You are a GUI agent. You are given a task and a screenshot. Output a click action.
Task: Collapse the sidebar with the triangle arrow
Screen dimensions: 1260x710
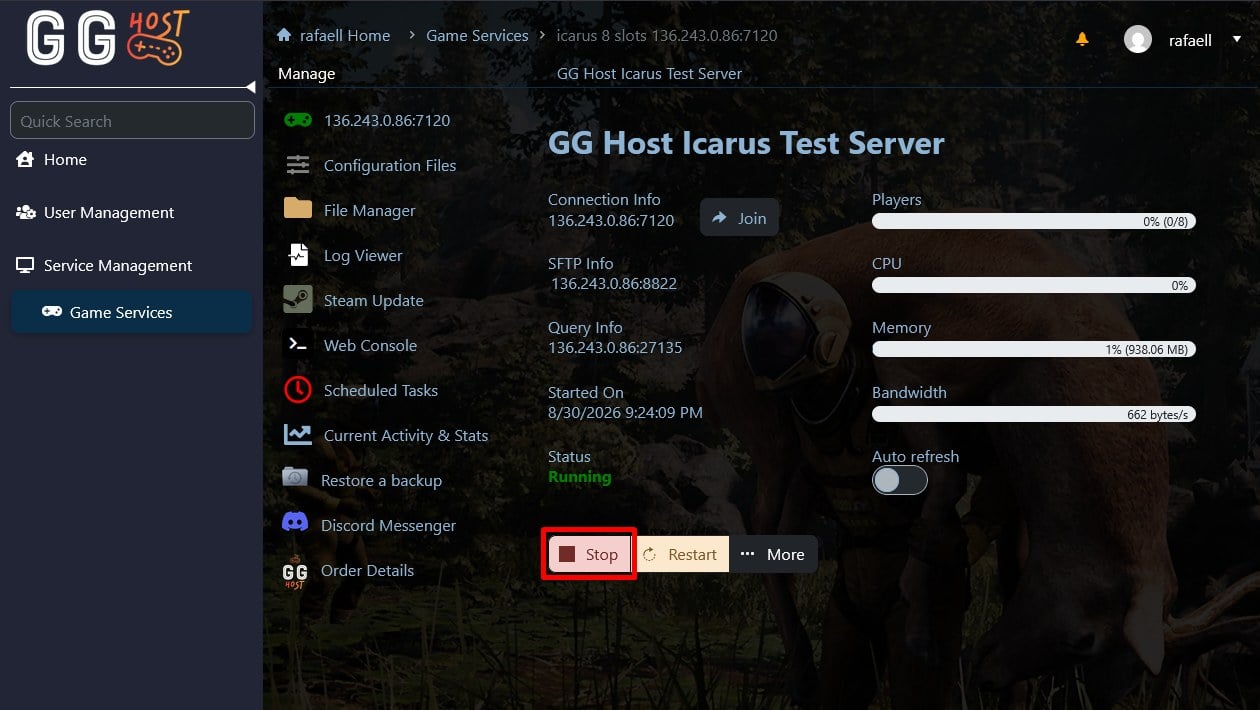coord(250,87)
